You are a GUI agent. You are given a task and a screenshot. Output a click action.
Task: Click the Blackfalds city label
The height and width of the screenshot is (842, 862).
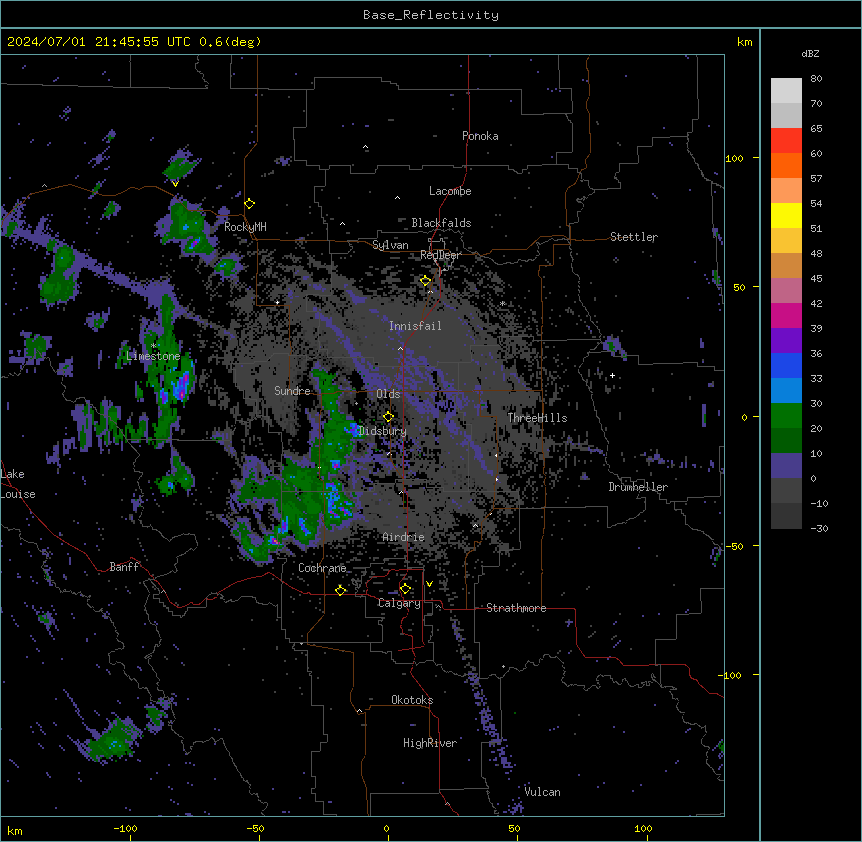click(441, 223)
